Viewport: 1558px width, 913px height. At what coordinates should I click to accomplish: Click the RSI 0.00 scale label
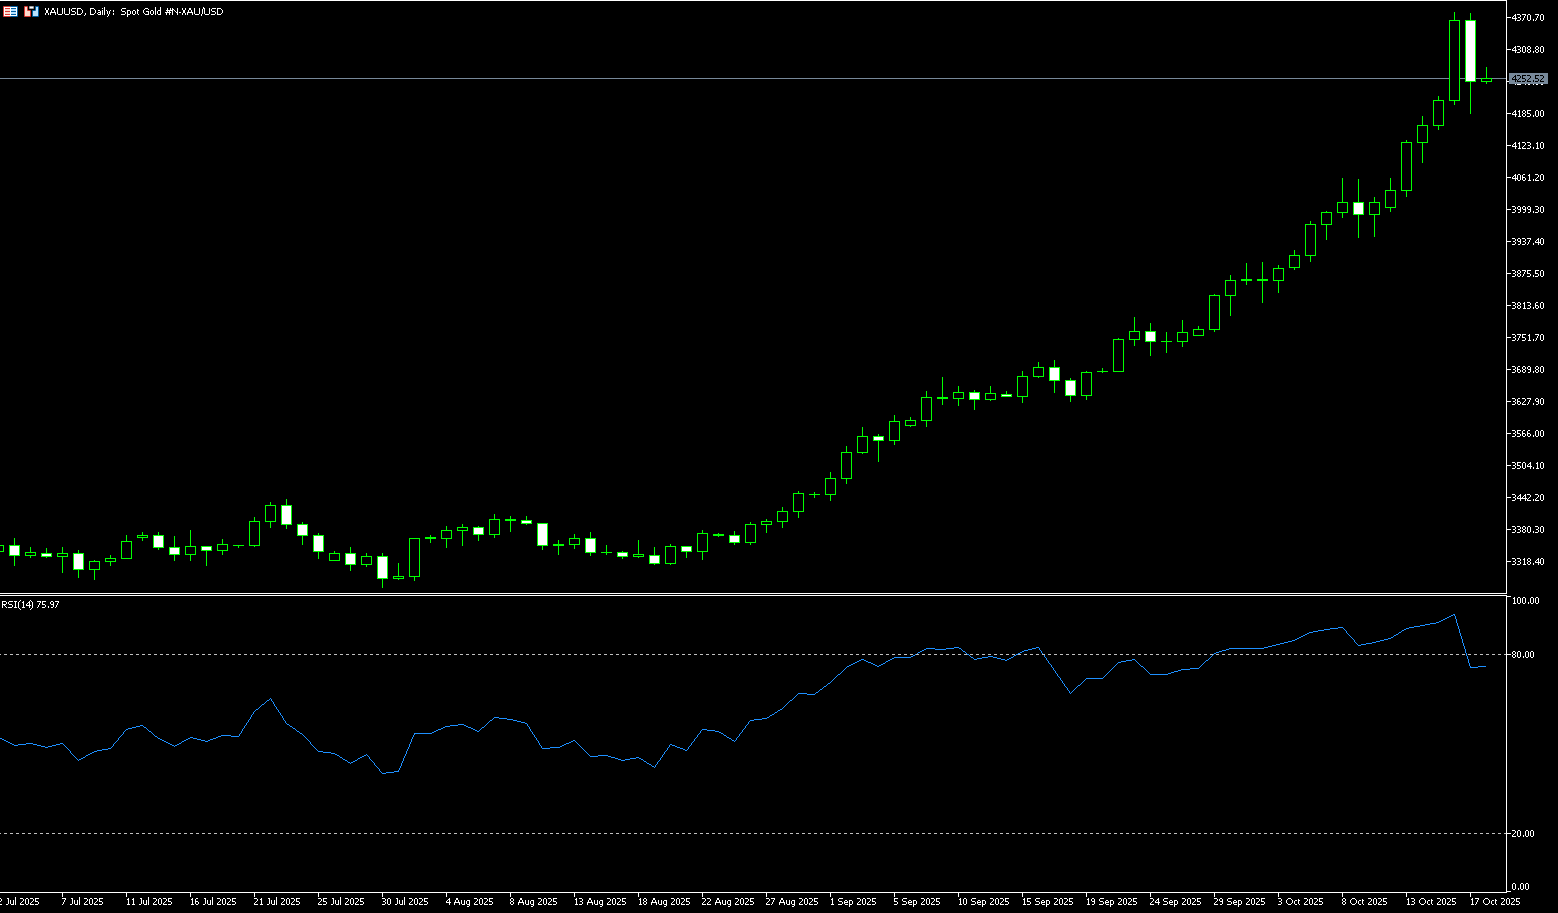[1522, 887]
